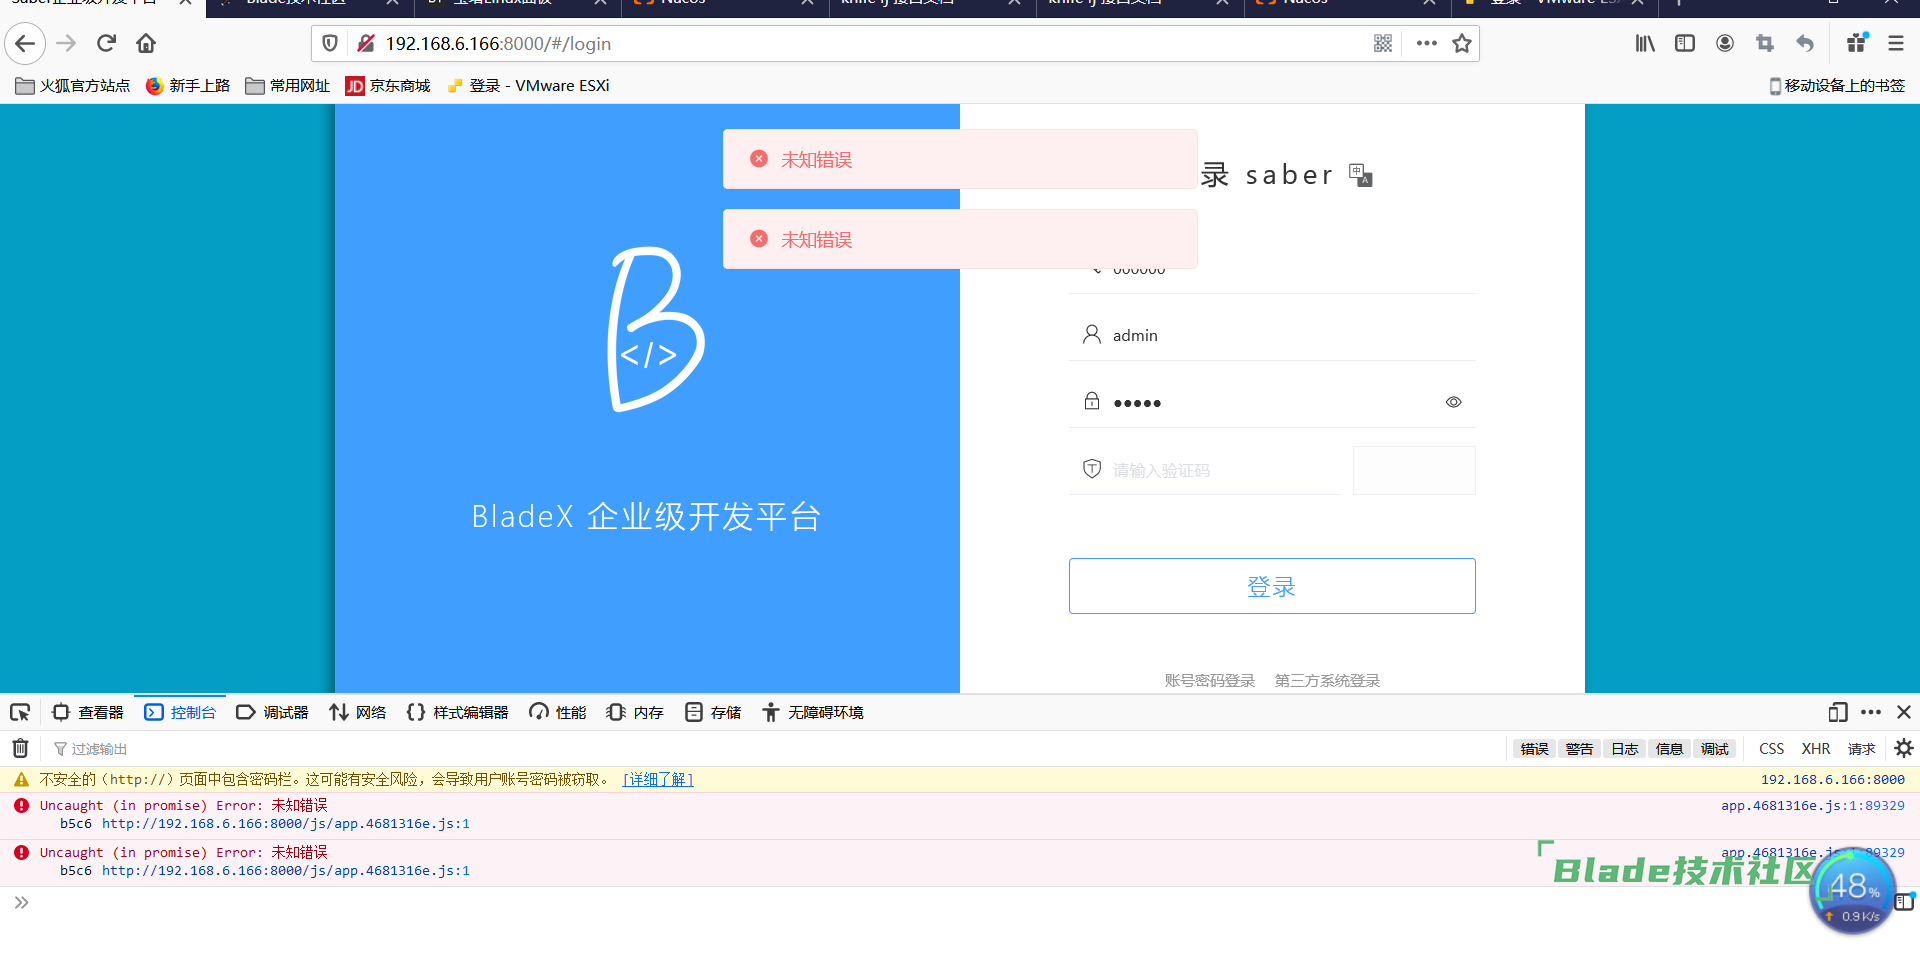
Task: Open the 无障碍环境 accessibility tab
Action: (x=813, y=712)
